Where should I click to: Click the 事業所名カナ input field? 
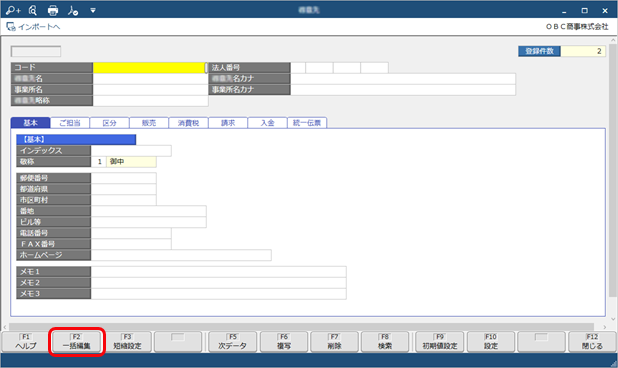pos(403,90)
